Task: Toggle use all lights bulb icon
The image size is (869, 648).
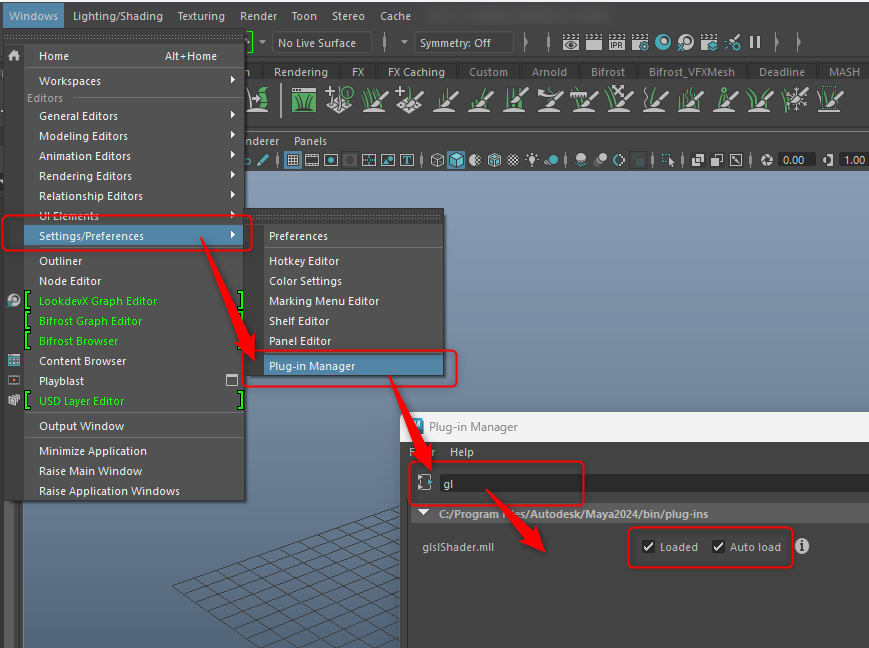Action: click(x=532, y=160)
